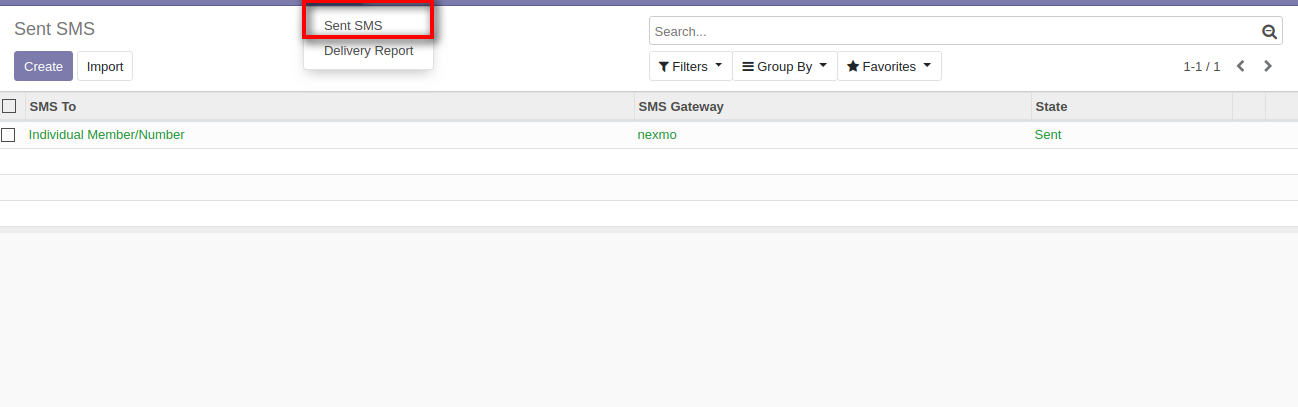Go to previous page arrow
Viewport: 1298px width, 407px height.
coord(1240,67)
